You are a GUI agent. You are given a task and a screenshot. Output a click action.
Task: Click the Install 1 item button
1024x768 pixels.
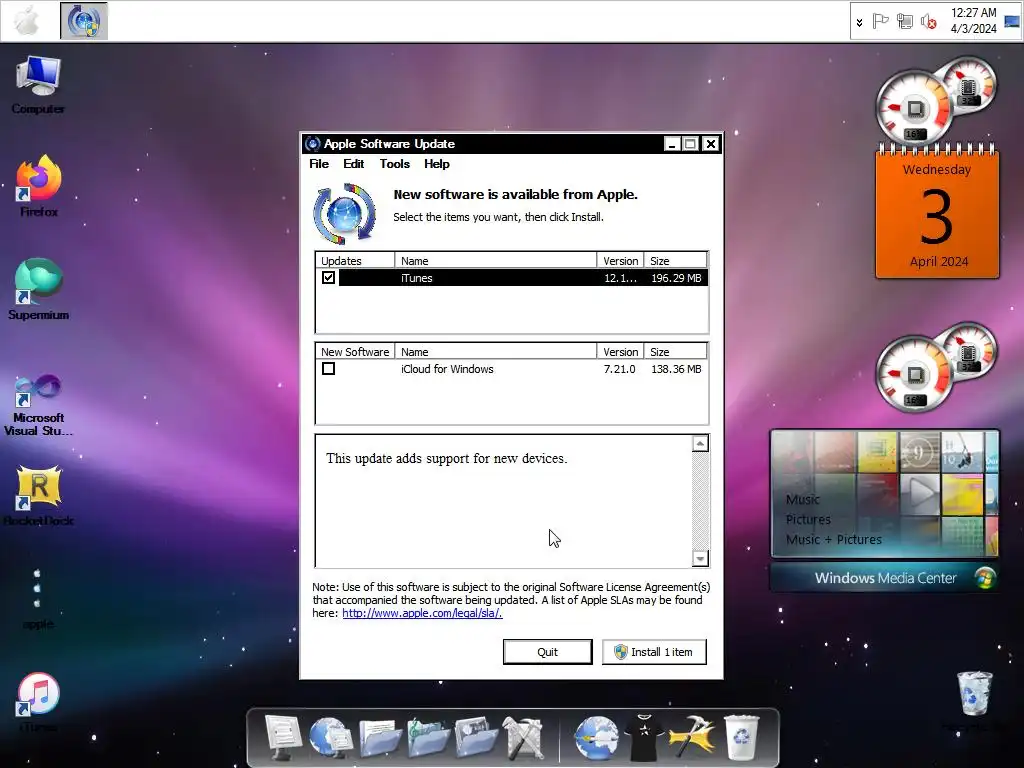[654, 652]
